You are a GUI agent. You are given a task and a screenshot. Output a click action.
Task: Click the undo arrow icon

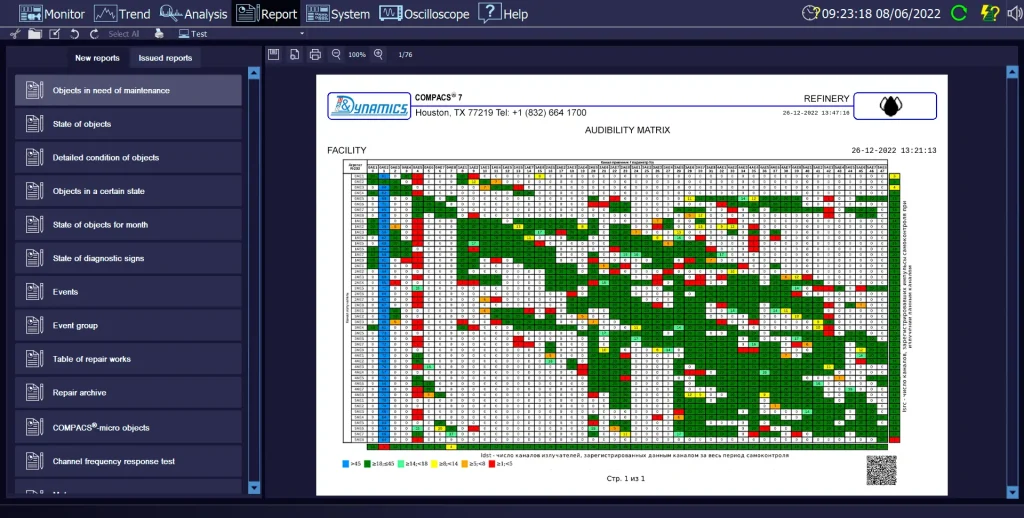pos(75,34)
